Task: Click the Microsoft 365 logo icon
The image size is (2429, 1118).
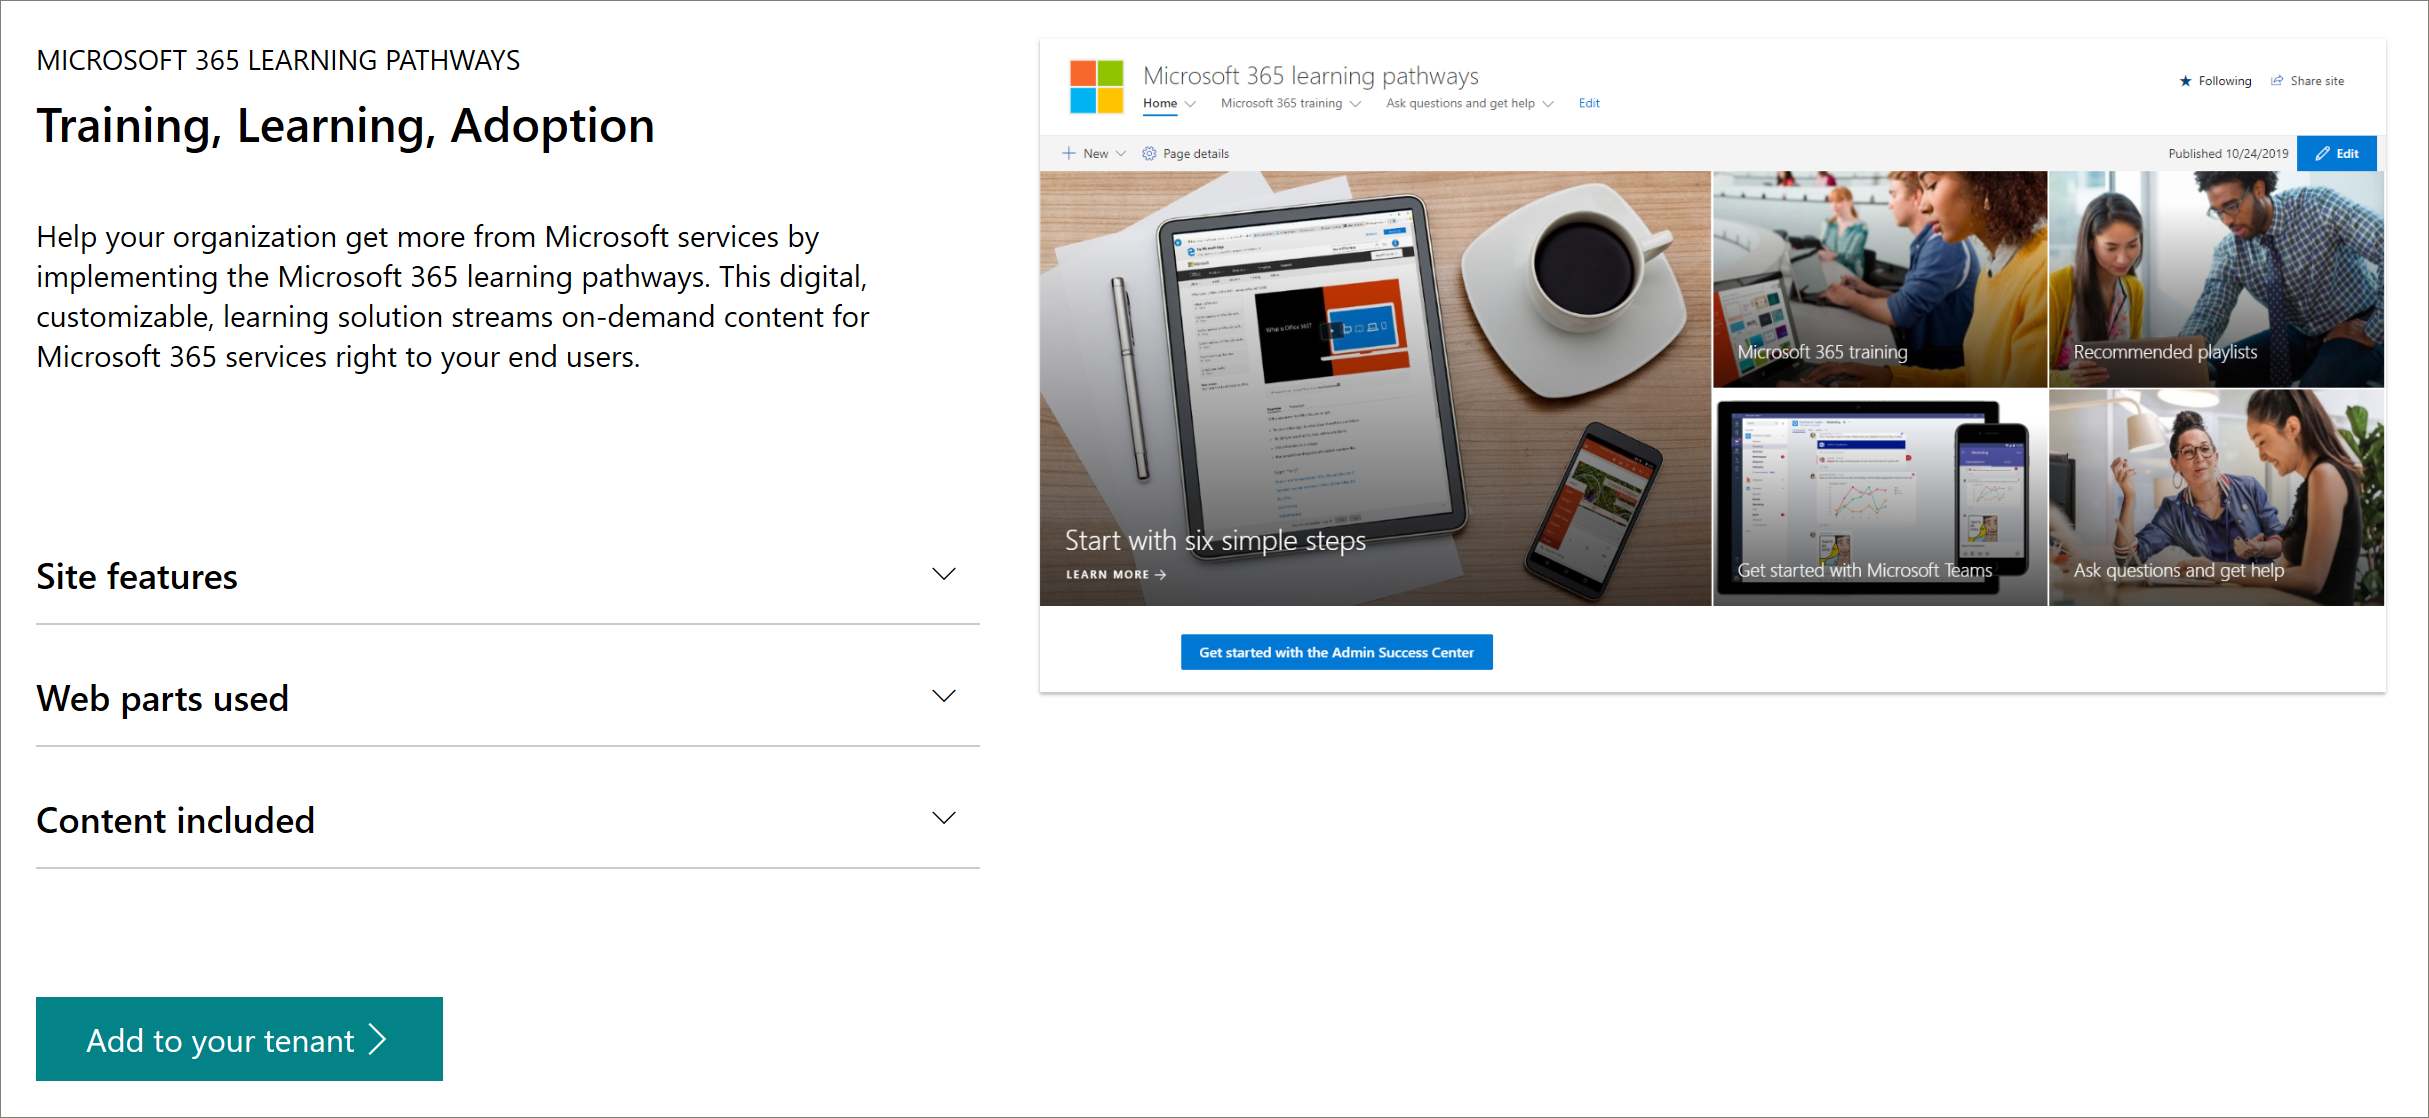Action: point(1095,85)
